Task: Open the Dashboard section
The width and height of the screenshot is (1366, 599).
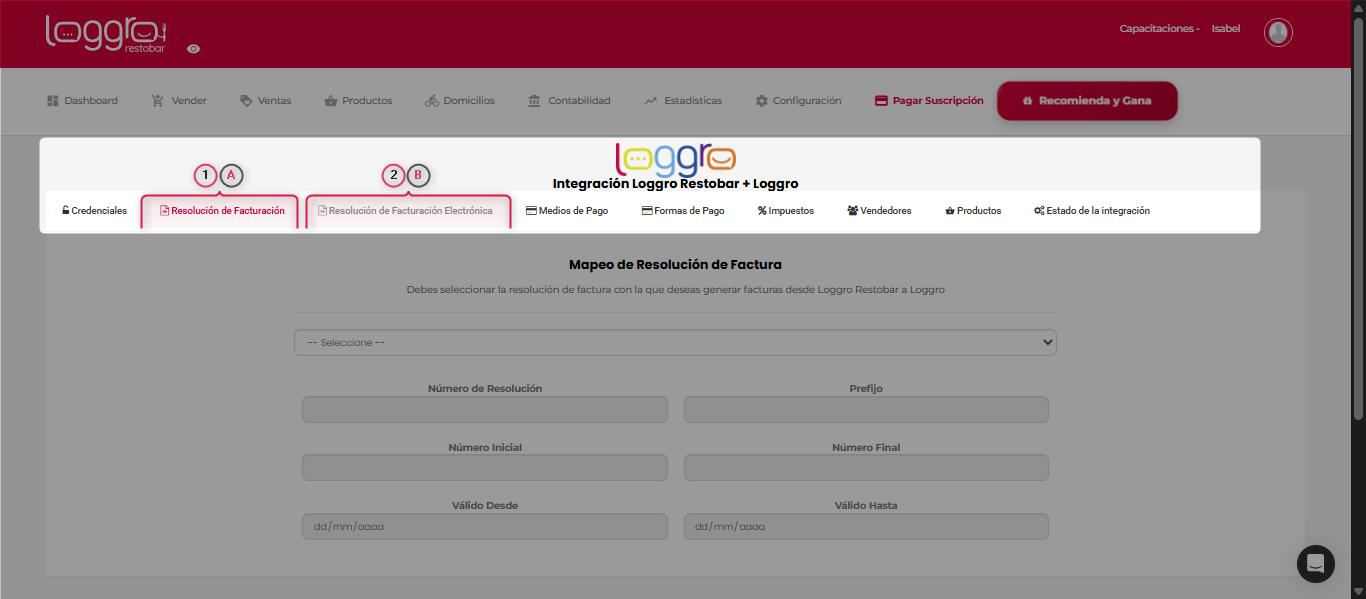Action: (82, 101)
